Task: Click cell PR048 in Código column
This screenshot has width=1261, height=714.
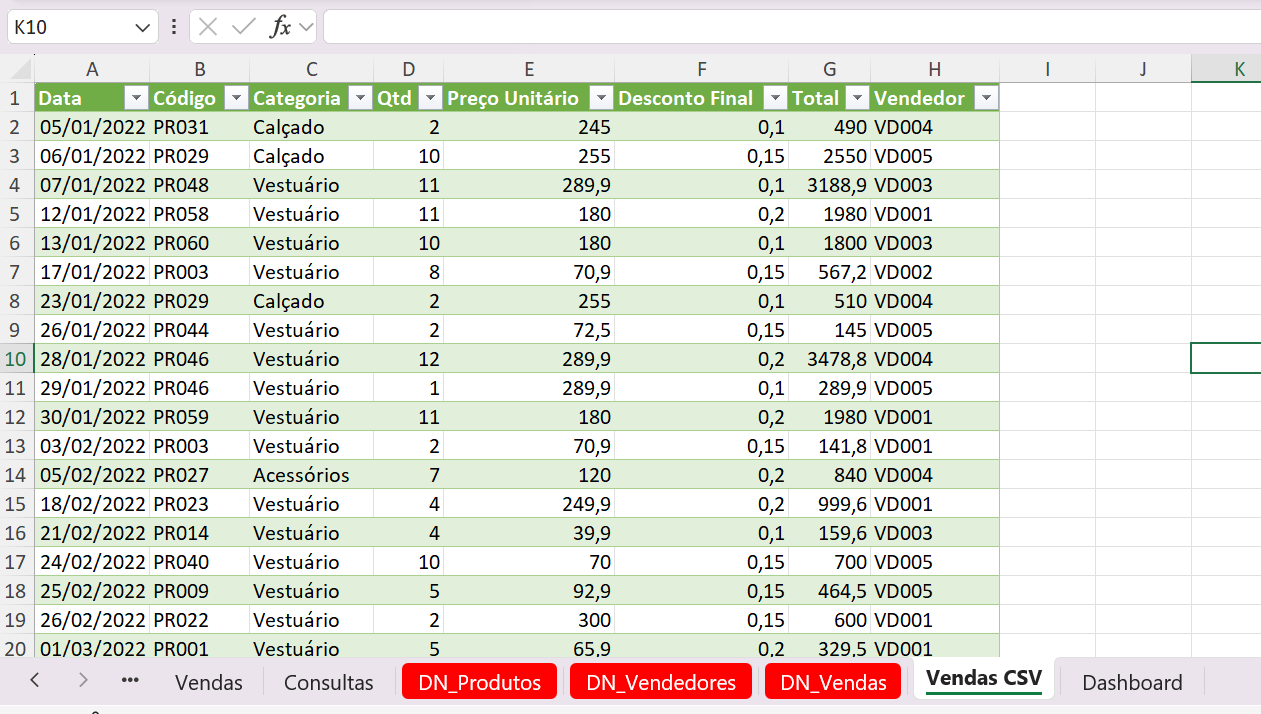Action: [200, 185]
